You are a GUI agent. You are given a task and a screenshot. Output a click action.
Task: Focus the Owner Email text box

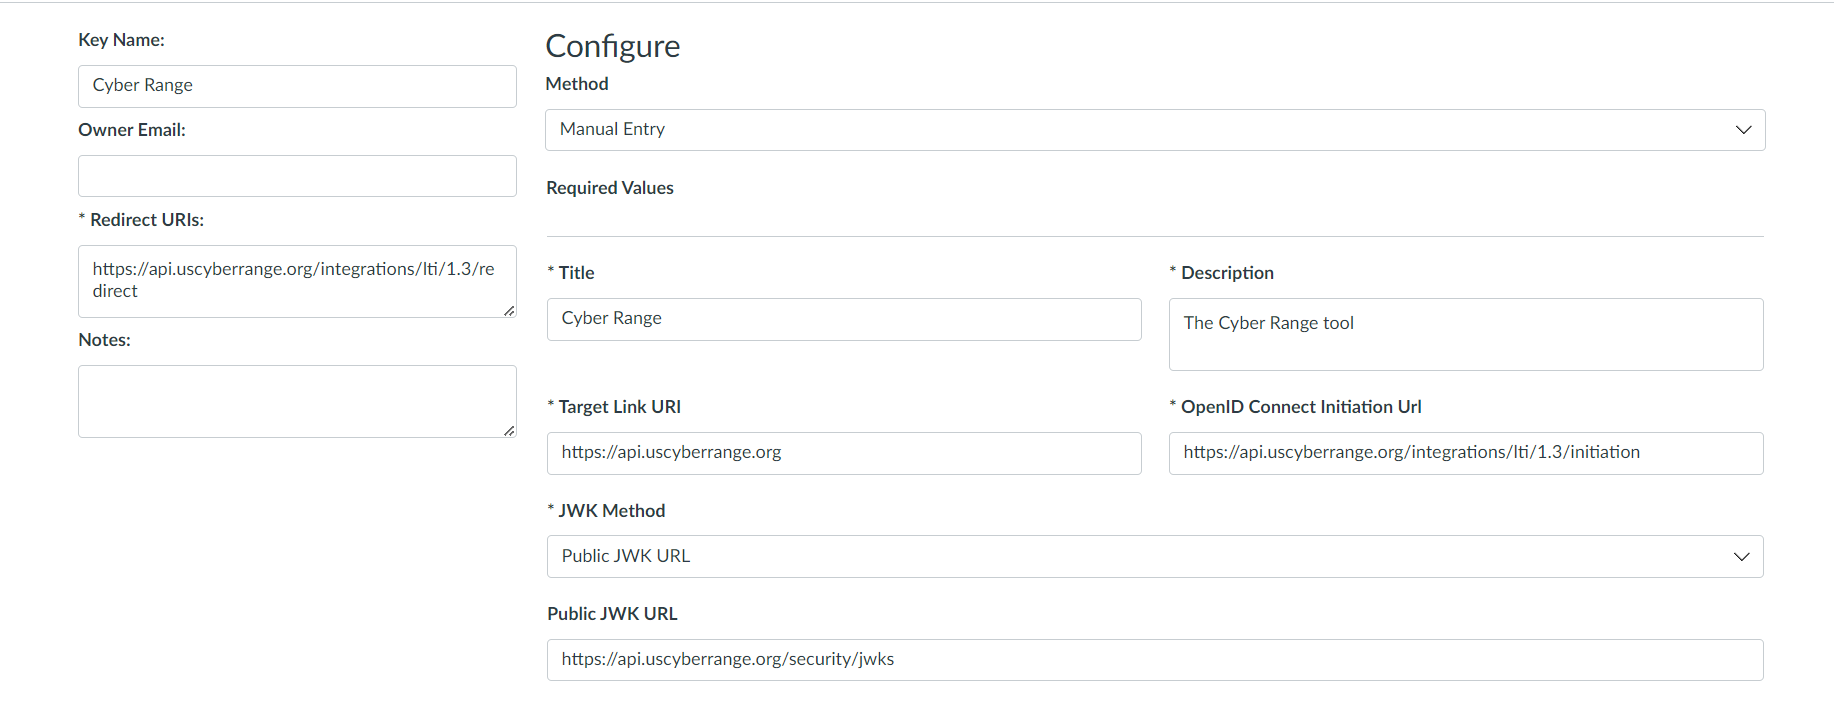(297, 176)
